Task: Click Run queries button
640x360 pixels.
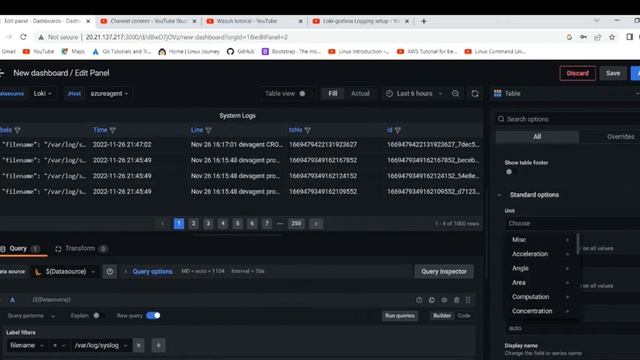Action: [x=400, y=316]
